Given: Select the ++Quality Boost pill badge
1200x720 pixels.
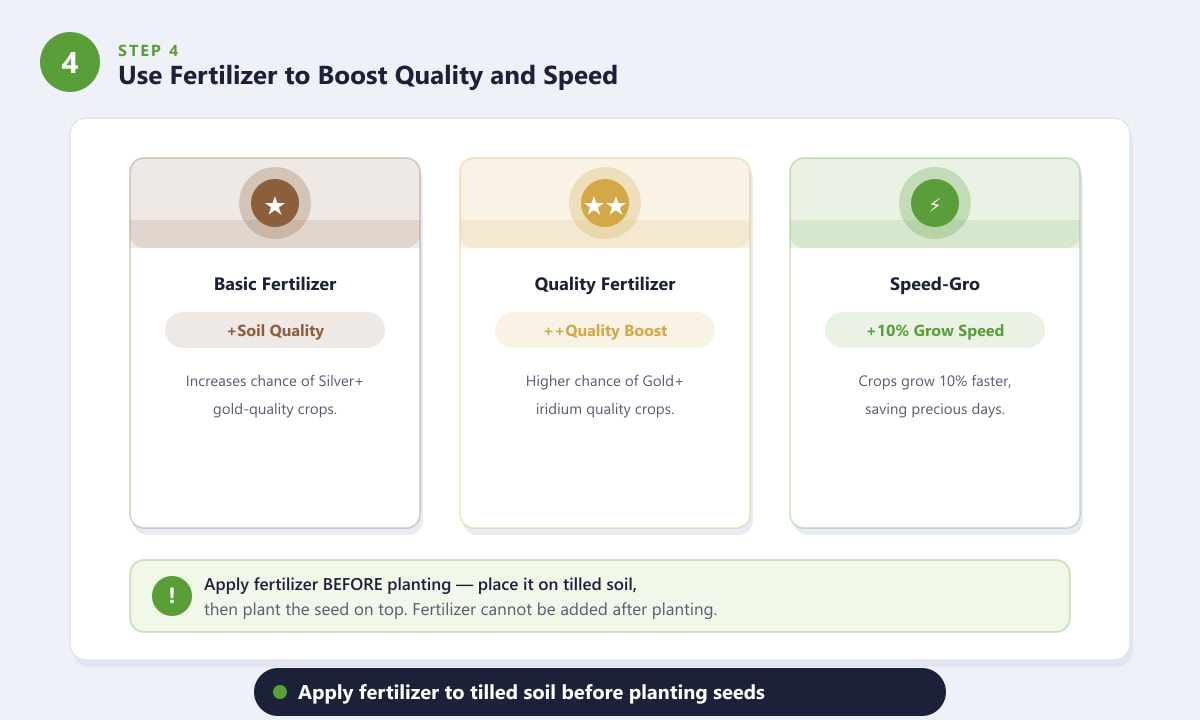Looking at the screenshot, I should (605, 330).
